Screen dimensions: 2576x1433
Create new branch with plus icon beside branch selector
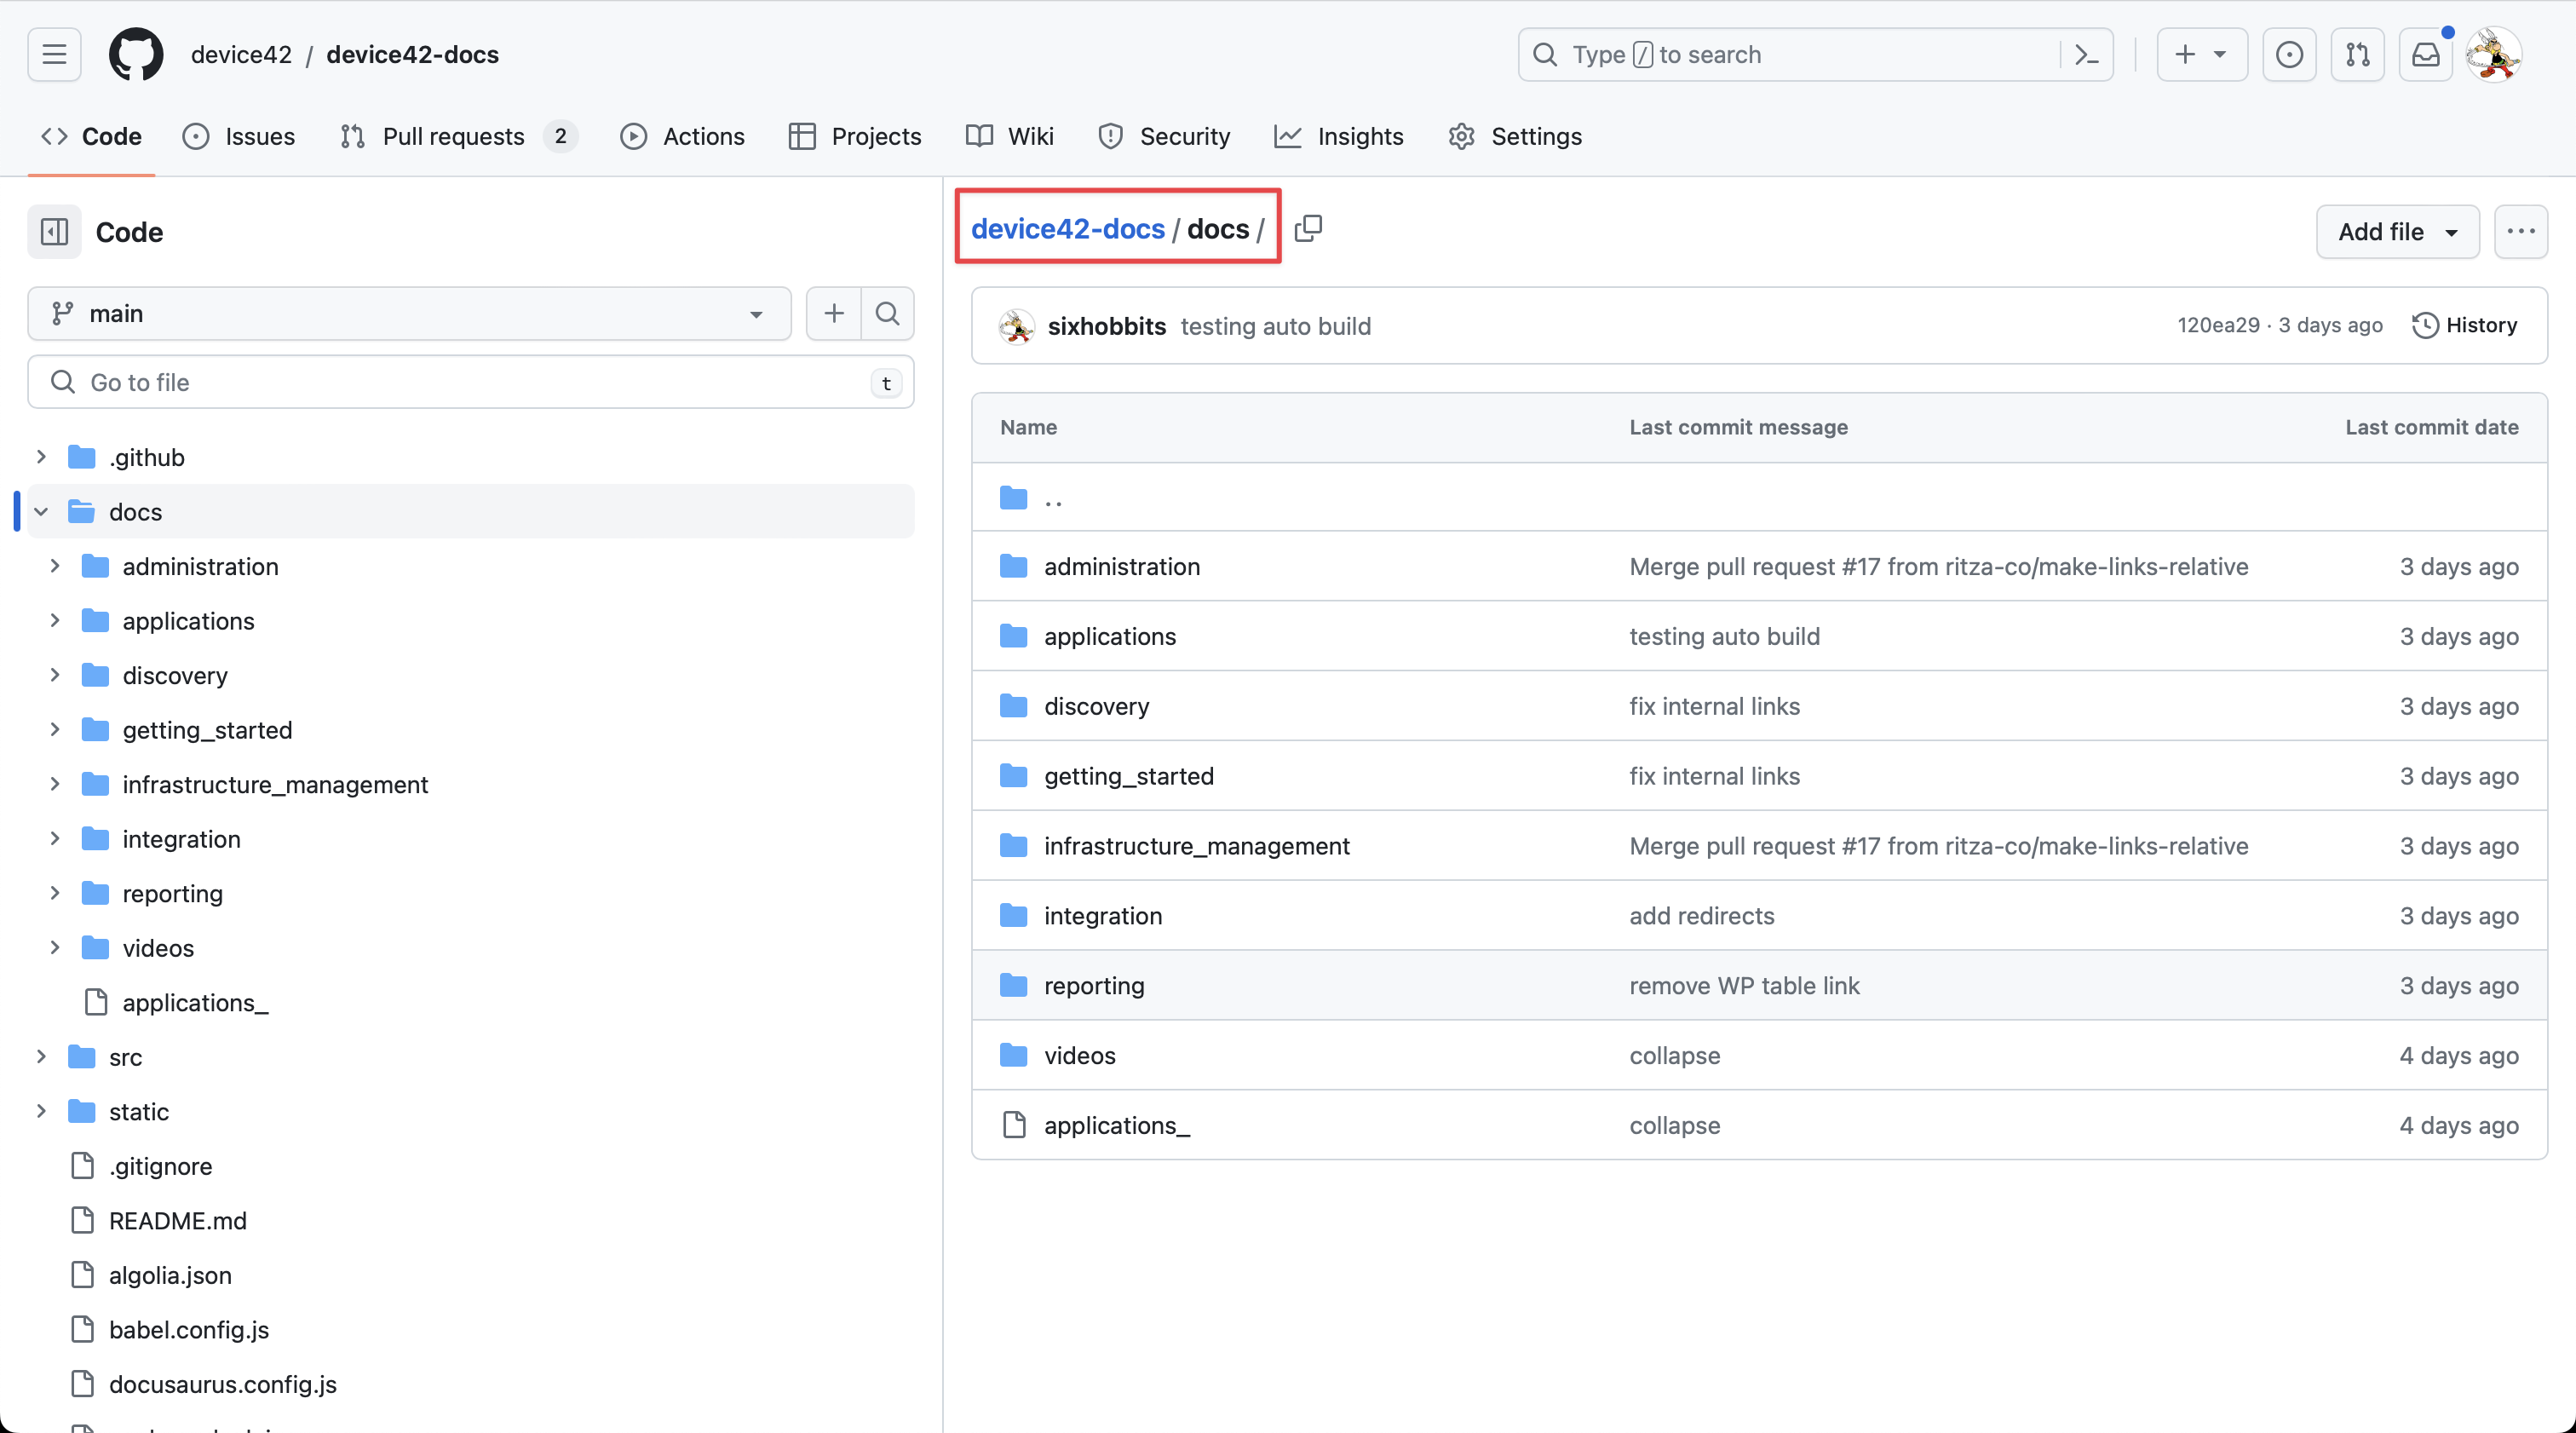833,313
